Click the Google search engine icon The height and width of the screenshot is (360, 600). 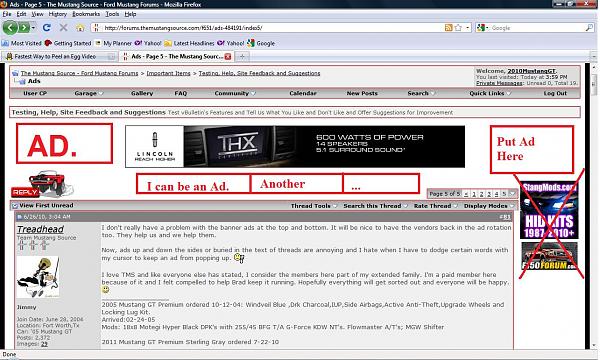click(481, 28)
